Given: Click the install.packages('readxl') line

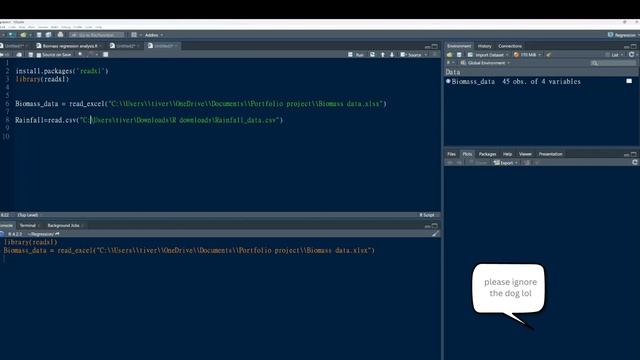Looking at the screenshot, I should click(x=62, y=71).
